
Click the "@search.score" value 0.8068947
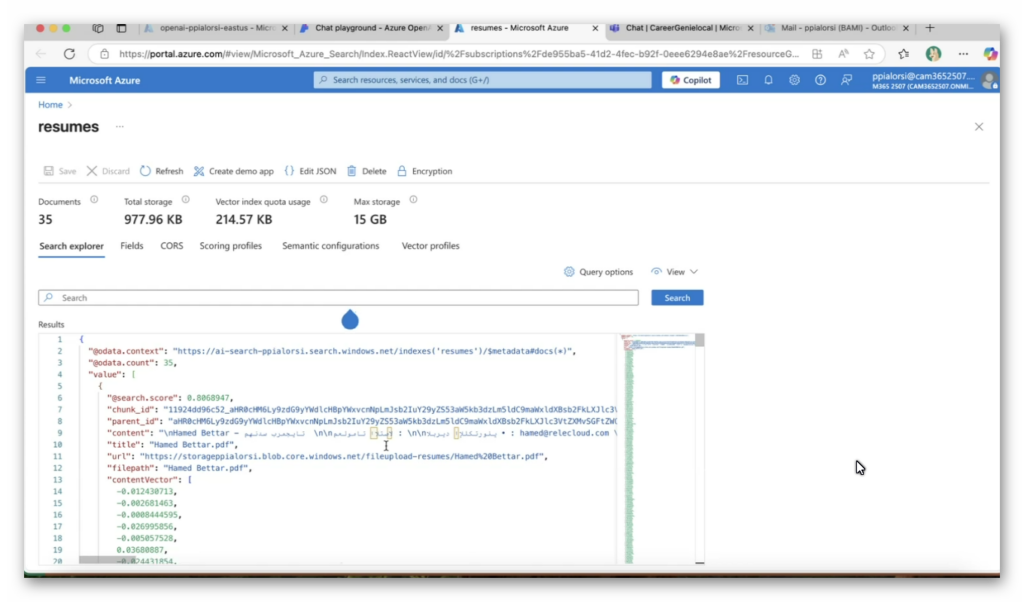[x=208, y=398]
